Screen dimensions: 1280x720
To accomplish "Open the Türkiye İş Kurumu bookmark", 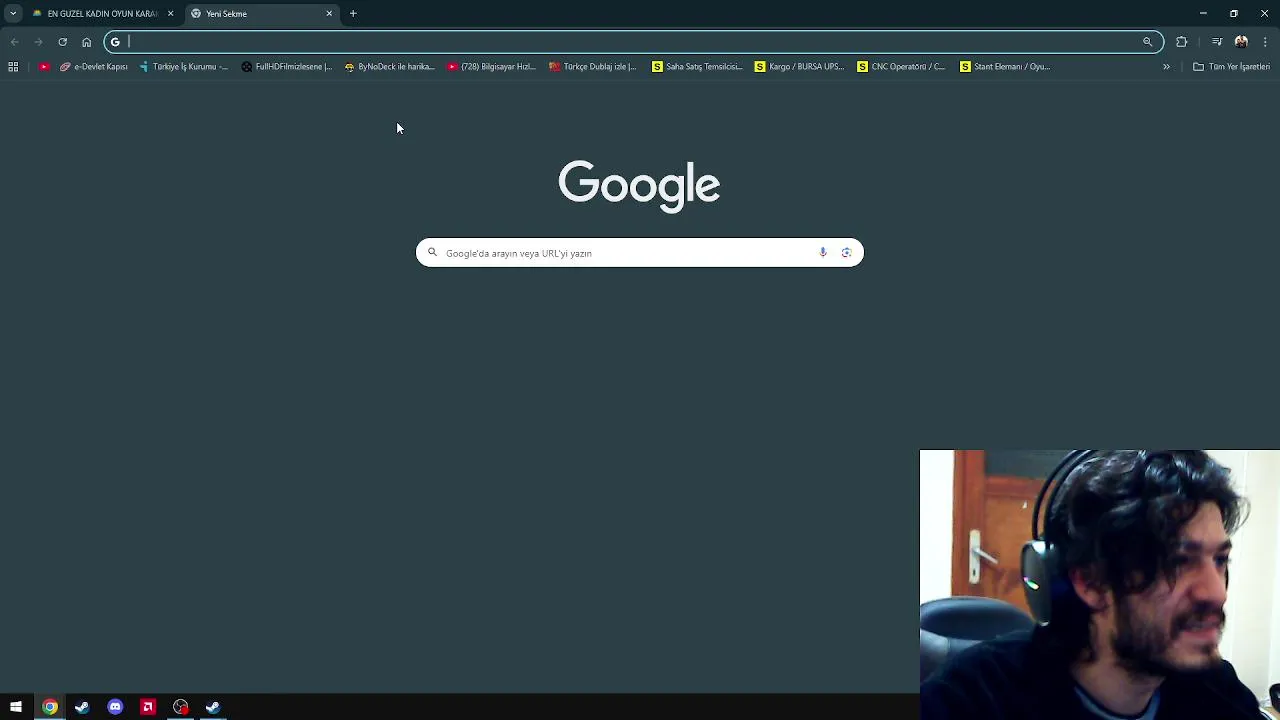I will (184, 66).
